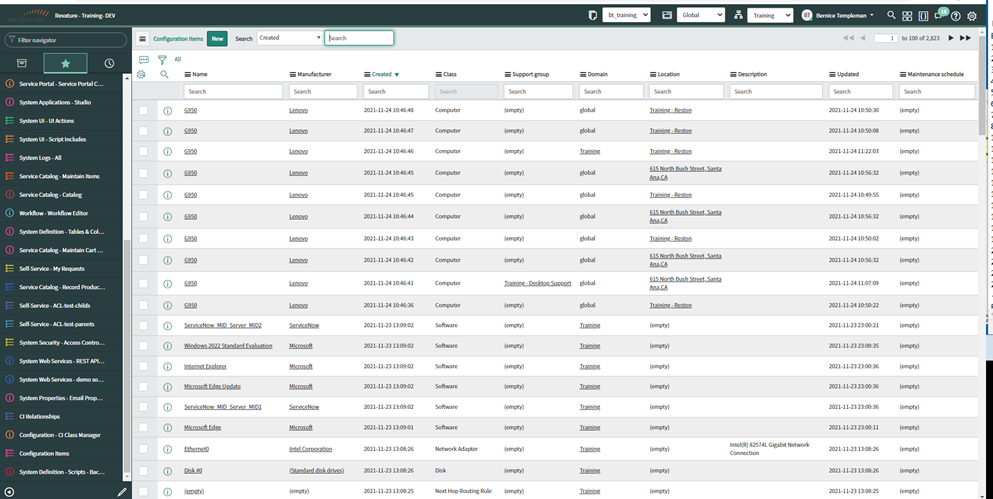Viewport: 993px width, 499px height.
Task: Open the list context hamburger menu
Action: pyautogui.click(x=143, y=39)
